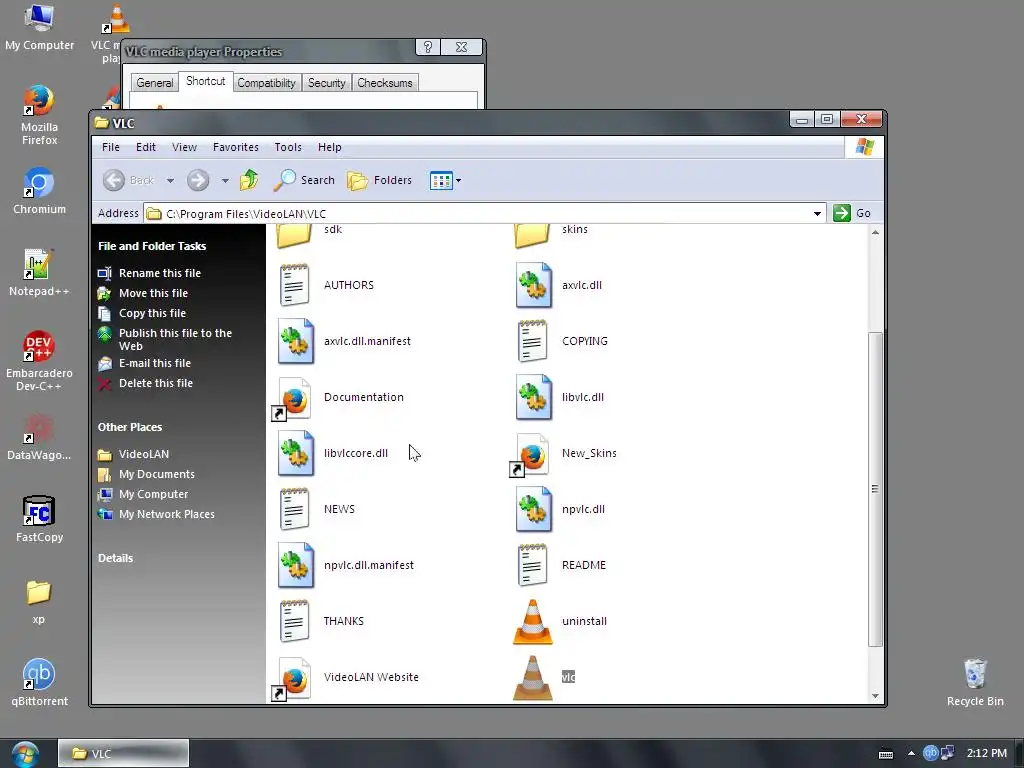Screen dimensions: 1024x768
Task: Open the File menu
Action: [111, 147]
